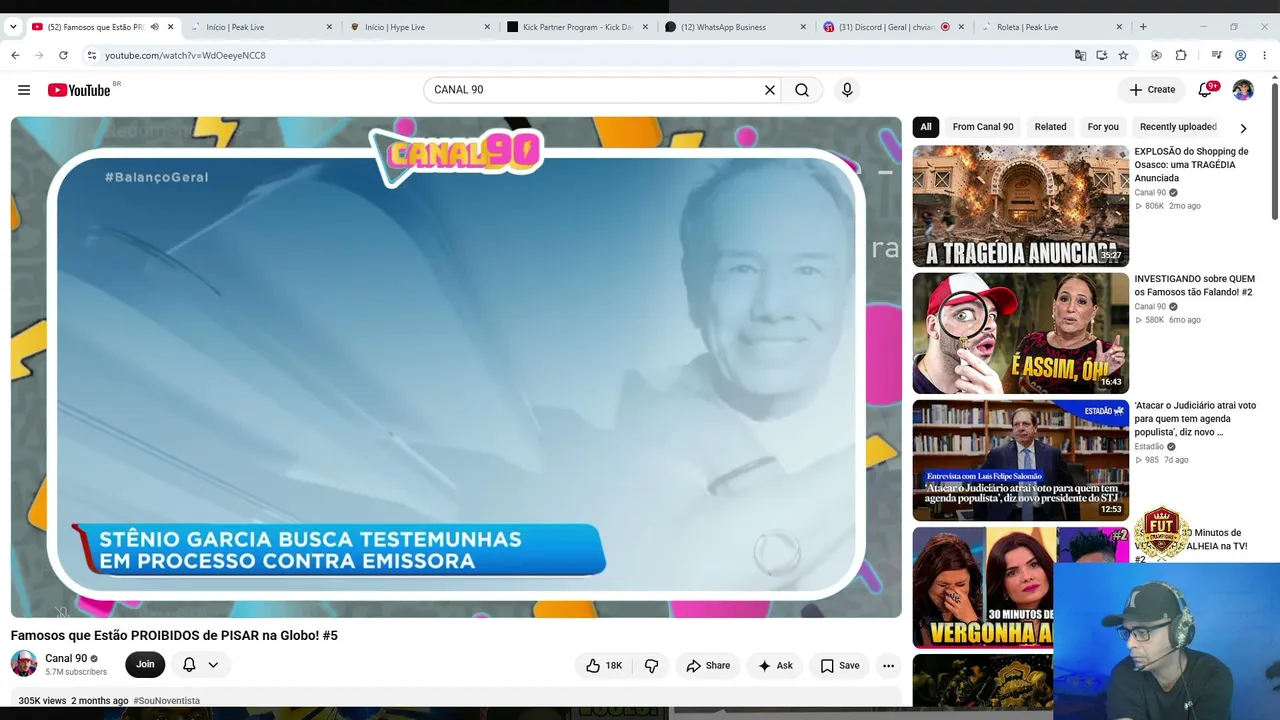Open more actions three-dot menu
This screenshot has width=1280, height=720.
tap(888, 665)
